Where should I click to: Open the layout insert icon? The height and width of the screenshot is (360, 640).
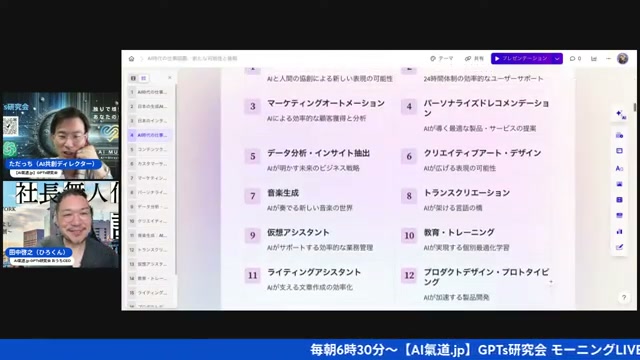coord(619,151)
